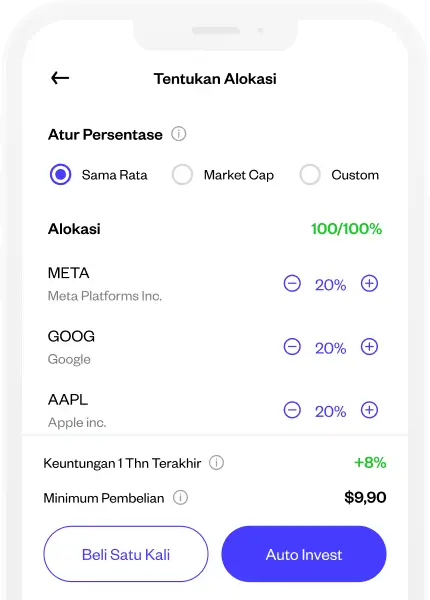Tap plus icon for GOOG allocation
Image resolution: width=430 pixels, height=600 pixels.
[369, 347]
